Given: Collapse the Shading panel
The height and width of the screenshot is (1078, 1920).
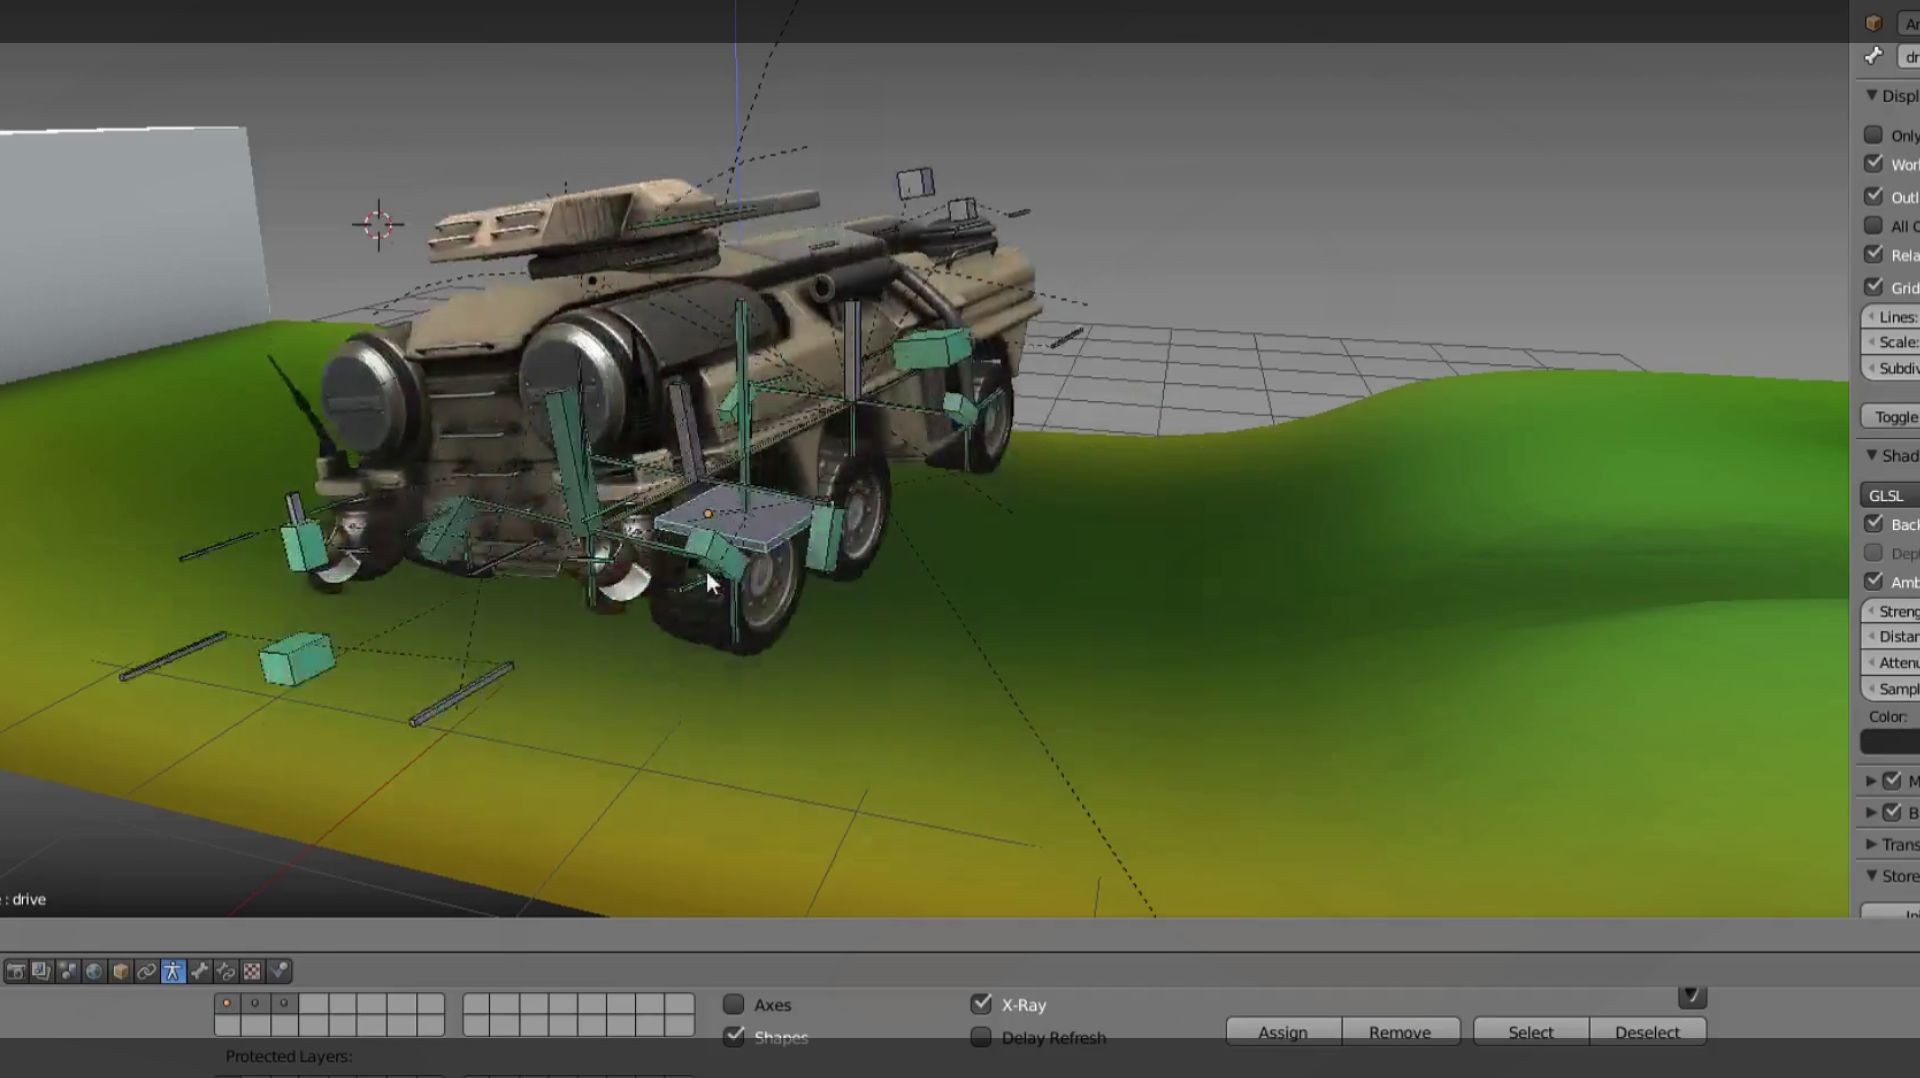Looking at the screenshot, I should tap(1872, 455).
